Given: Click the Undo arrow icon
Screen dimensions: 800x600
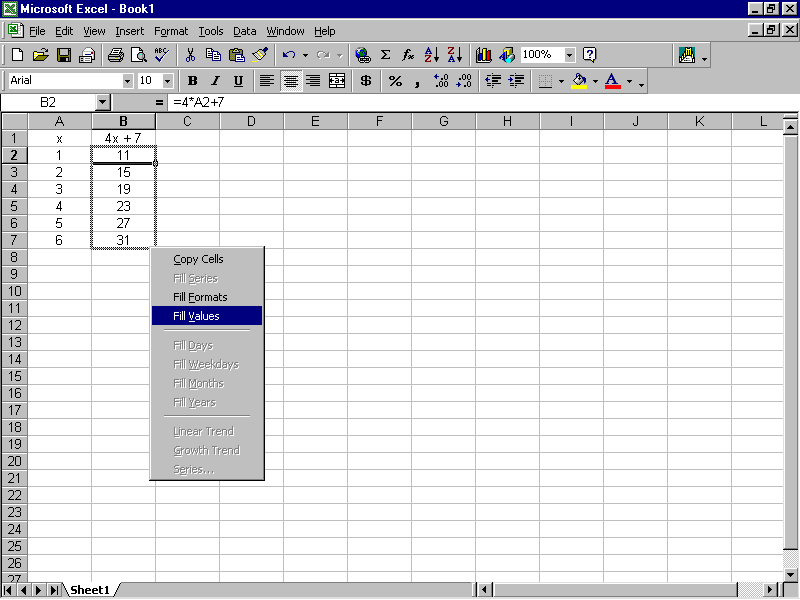Looking at the screenshot, I should [x=289, y=55].
